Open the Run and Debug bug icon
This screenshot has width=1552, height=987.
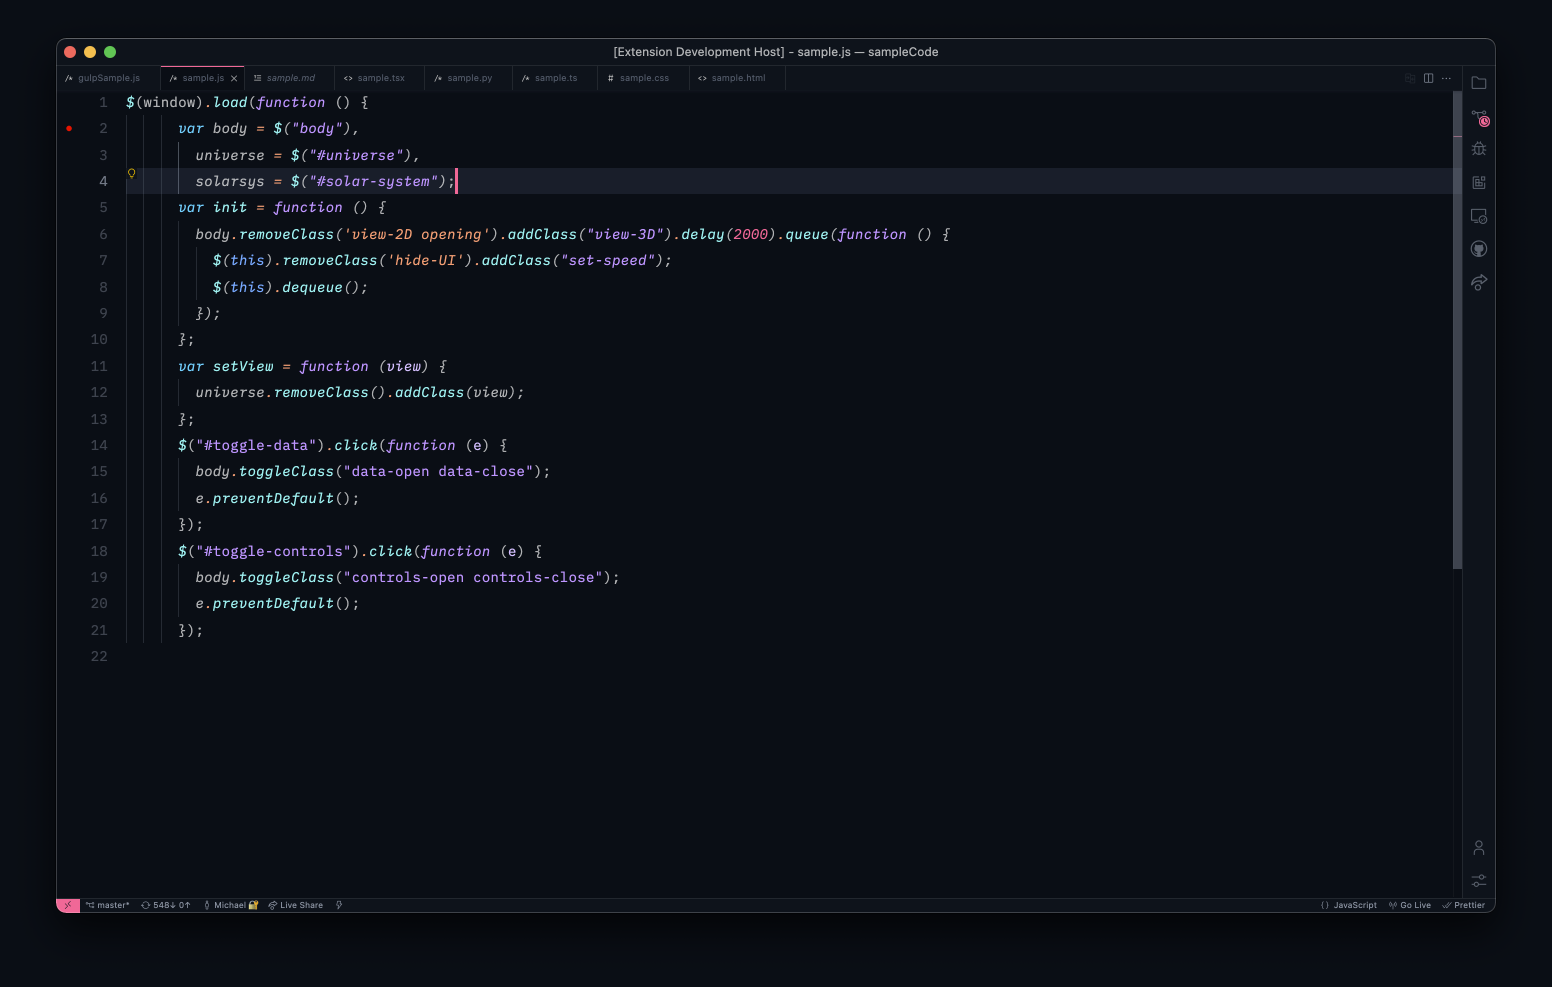tap(1479, 149)
